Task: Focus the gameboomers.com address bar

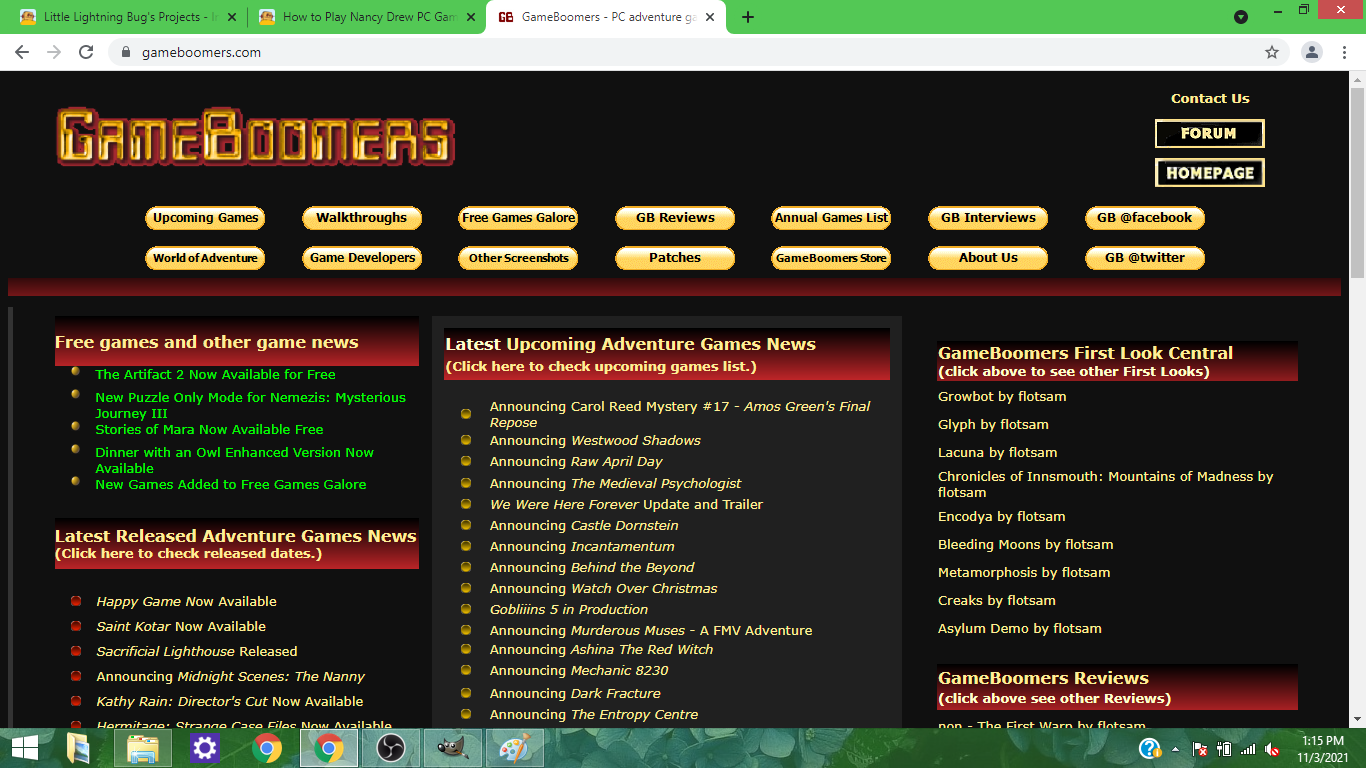Action: tap(700, 52)
